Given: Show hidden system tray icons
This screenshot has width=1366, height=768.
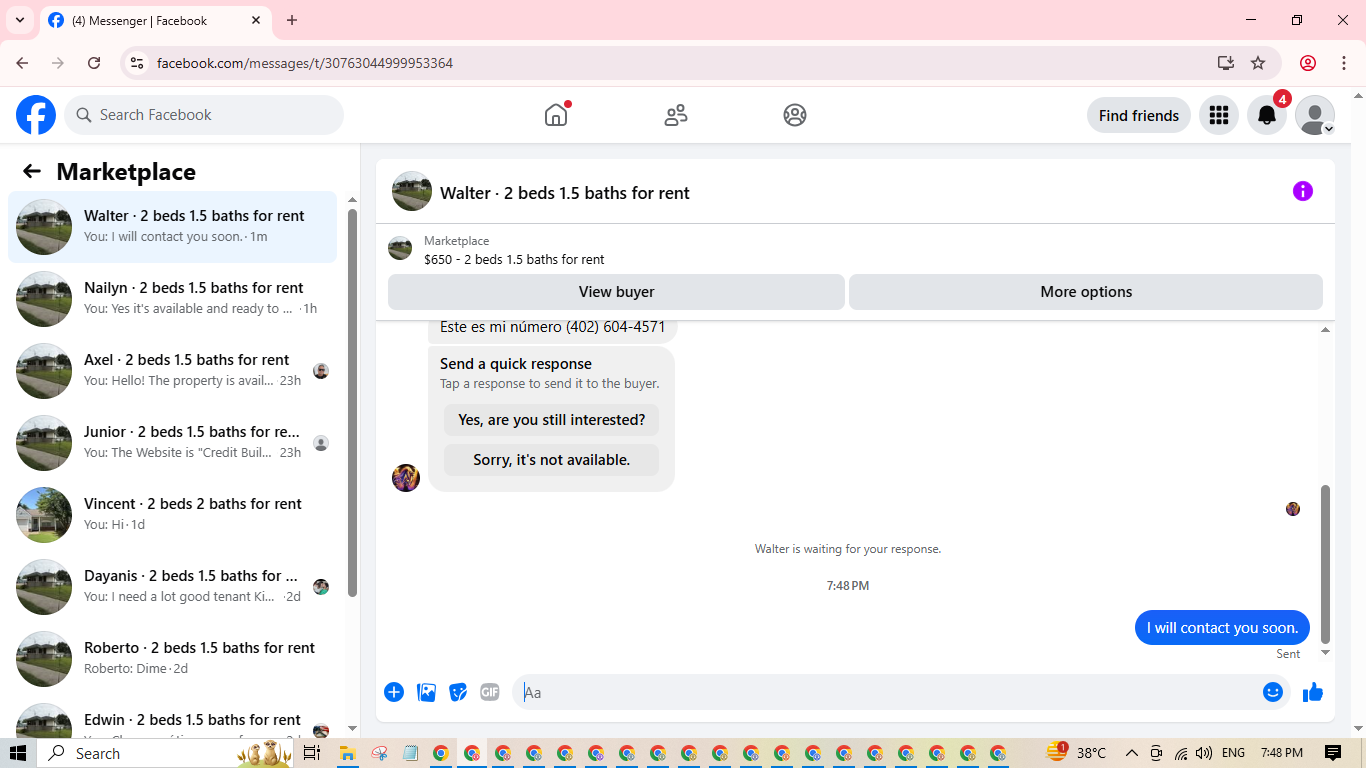Looking at the screenshot, I should 1132,753.
